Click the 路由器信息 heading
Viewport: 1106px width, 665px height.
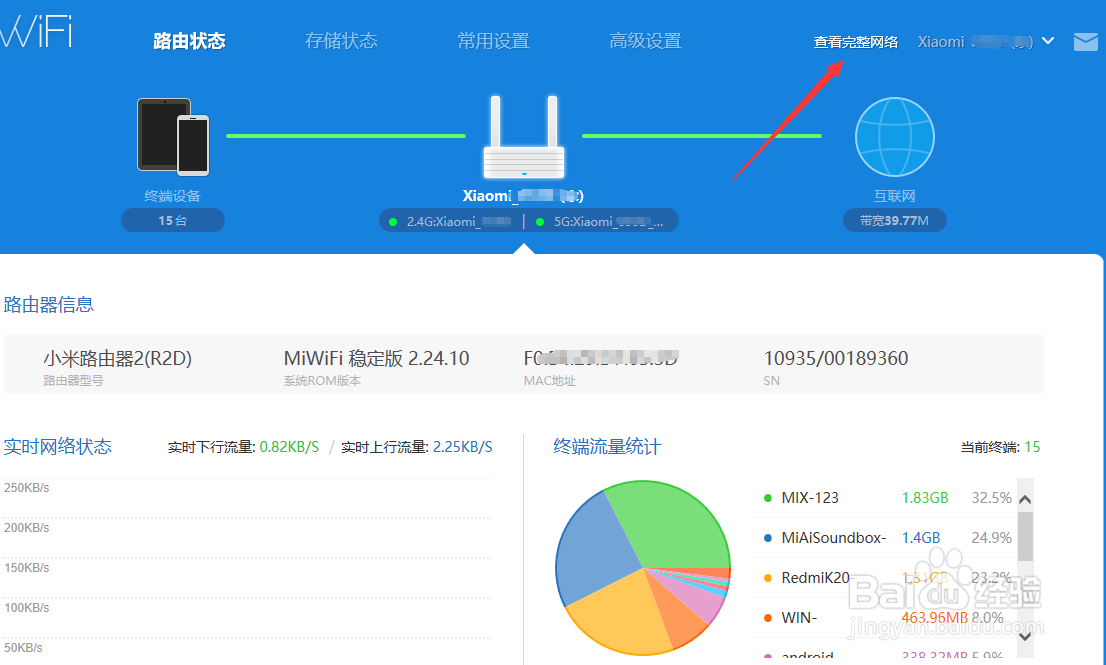[x=49, y=305]
